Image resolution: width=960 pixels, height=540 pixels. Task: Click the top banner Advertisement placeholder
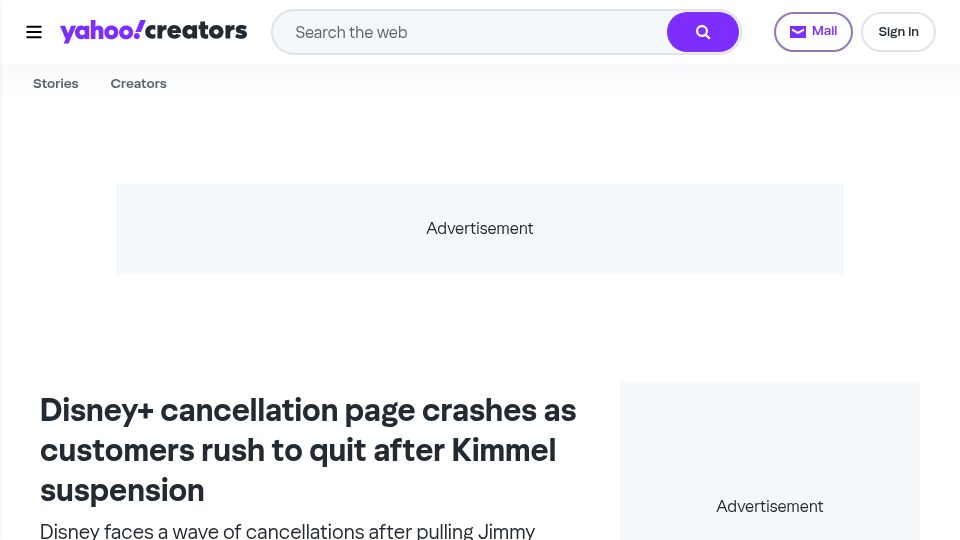click(x=480, y=228)
